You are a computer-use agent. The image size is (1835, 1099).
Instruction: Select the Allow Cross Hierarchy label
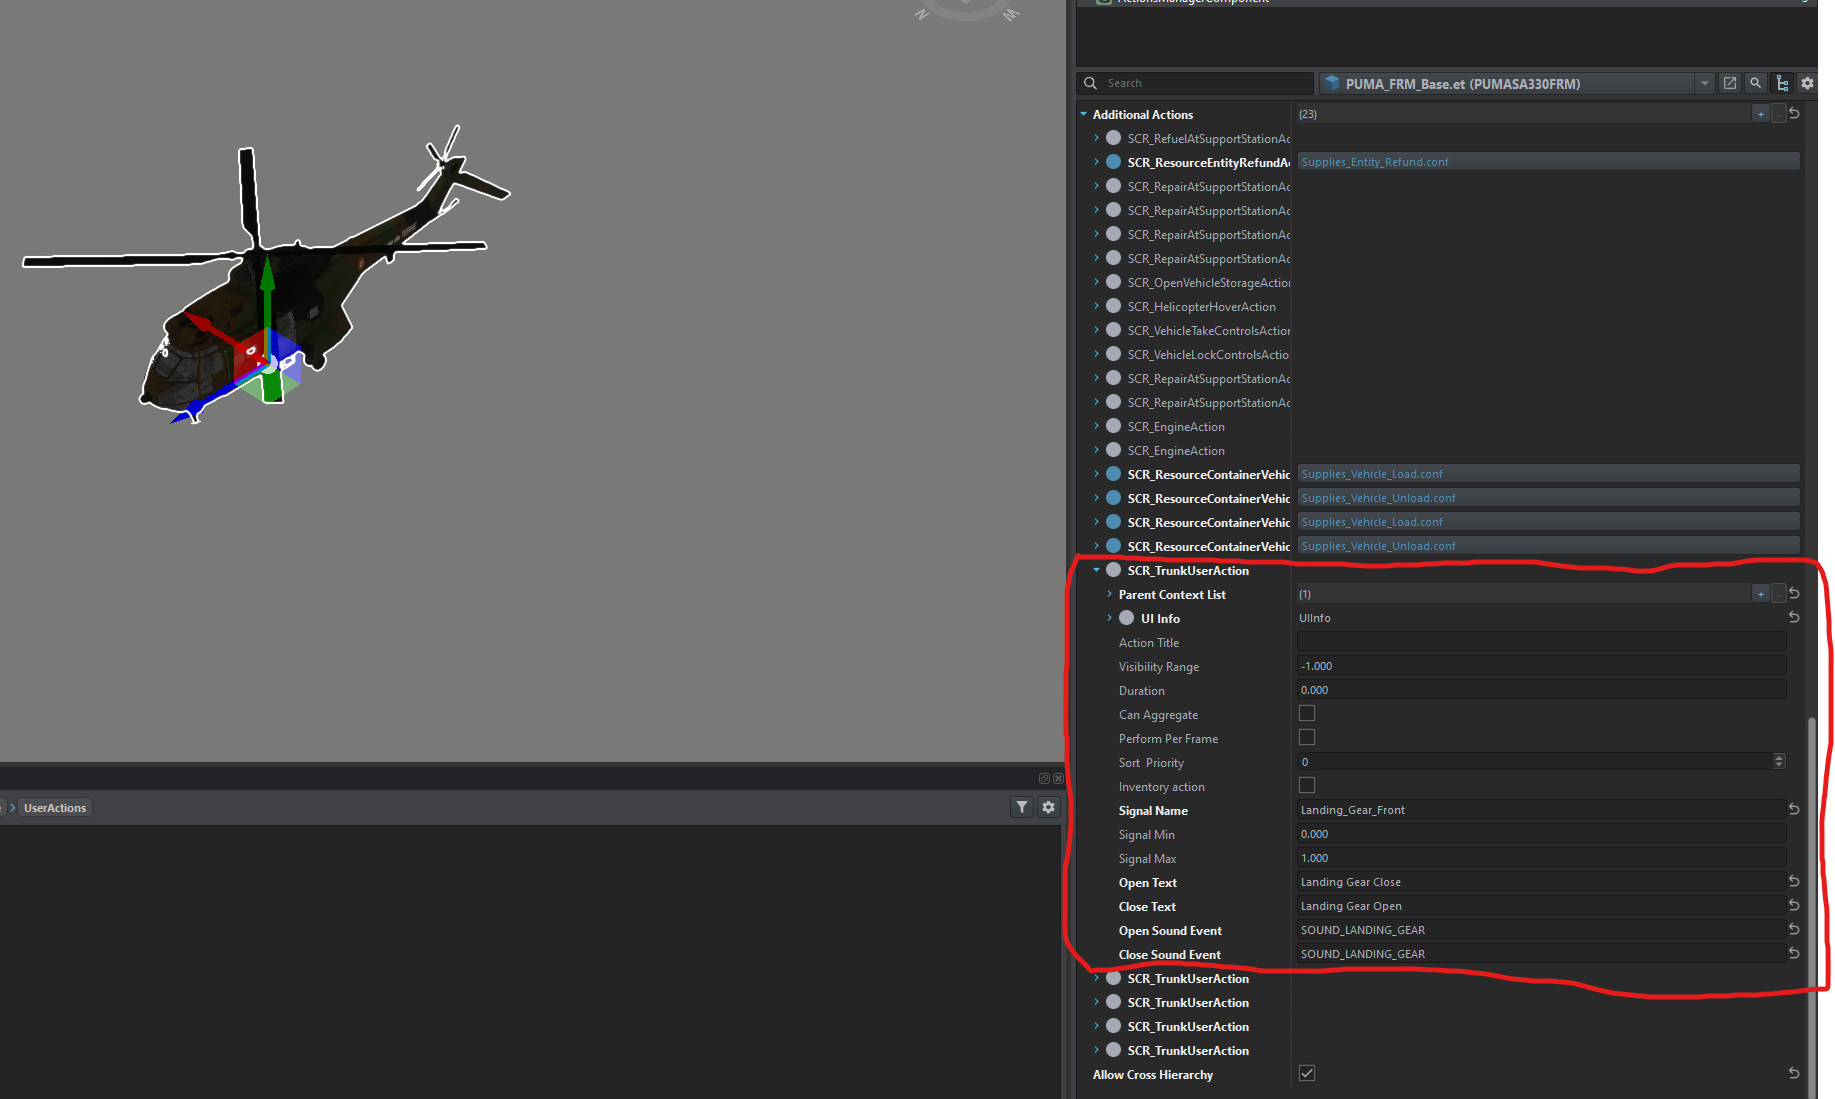pyautogui.click(x=1152, y=1075)
